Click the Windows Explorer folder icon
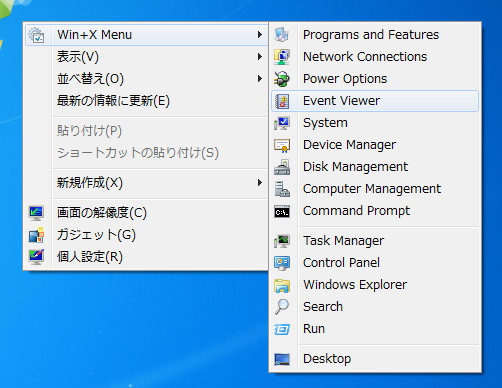Screen dimensions: 502x388 (282, 285)
